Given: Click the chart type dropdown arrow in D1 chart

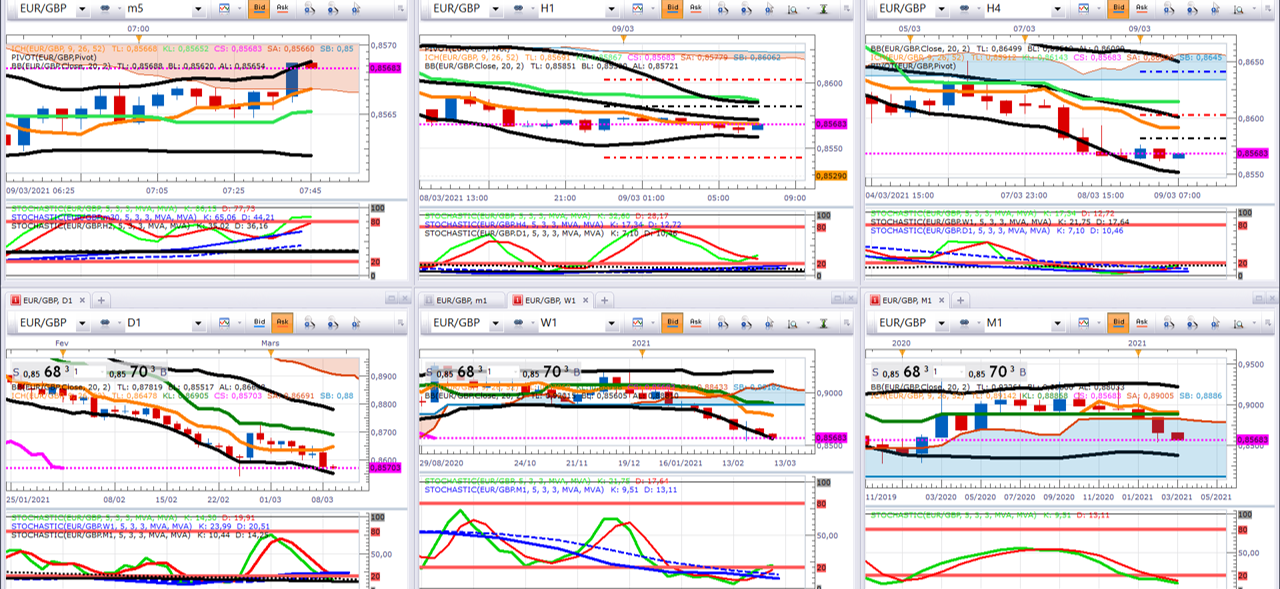Looking at the screenshot, I should [x=240, y=322].
